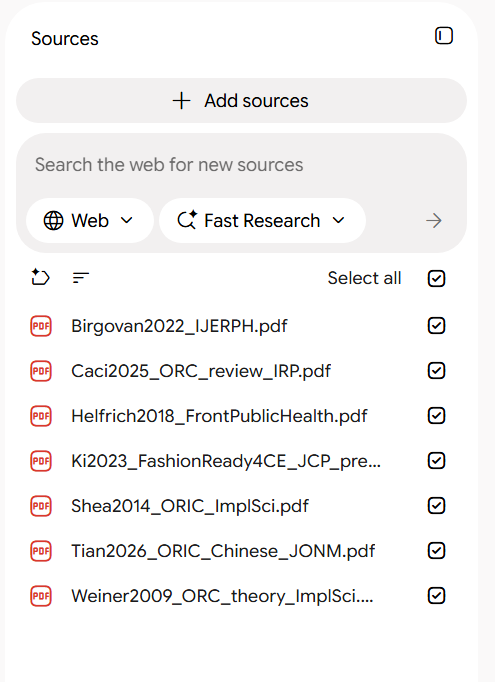The height and width of the screenshot is (682, 495).
Task: Uncheck Weiner2009_ORC_theory checkbox
Action: click(x=436, y=596)
